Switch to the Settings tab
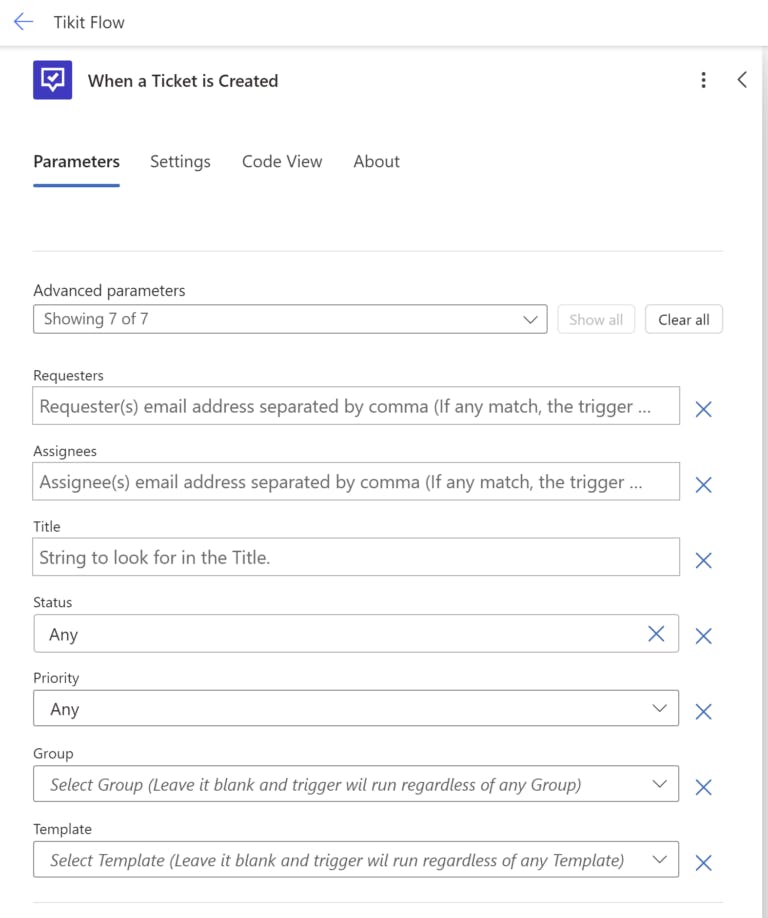 coord(180,162)
